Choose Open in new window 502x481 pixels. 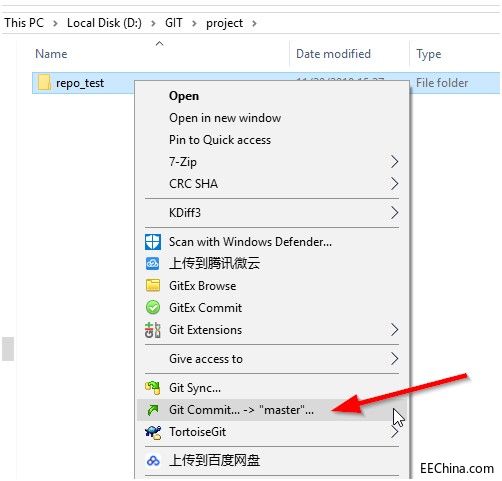[225, 118]
